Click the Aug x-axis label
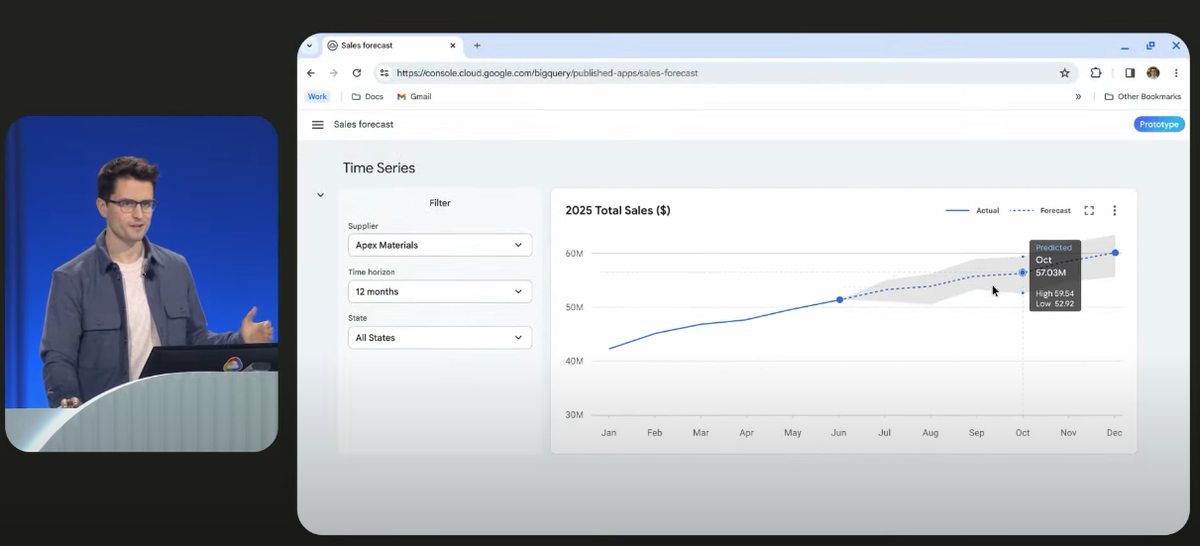Viewport: 1200px width, 546px height. click(930, 433)
